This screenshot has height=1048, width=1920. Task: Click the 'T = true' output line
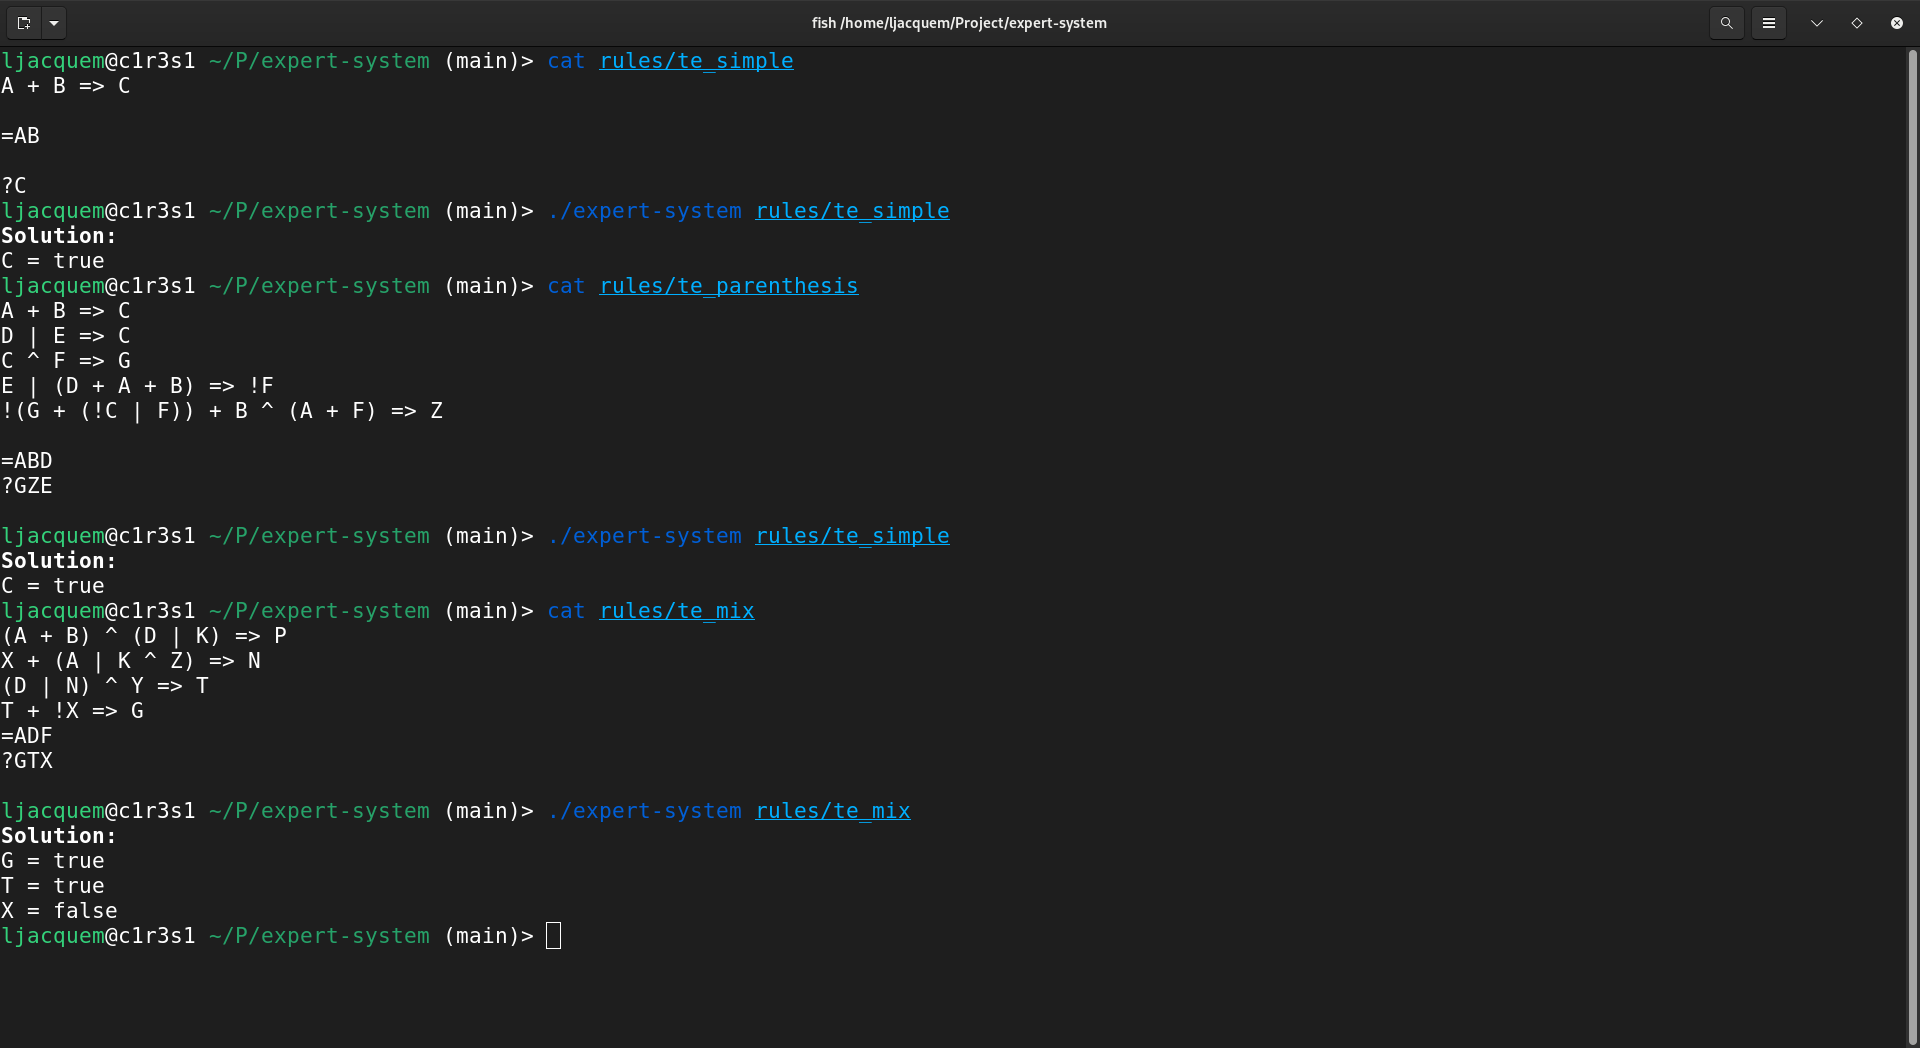(53, 886)
